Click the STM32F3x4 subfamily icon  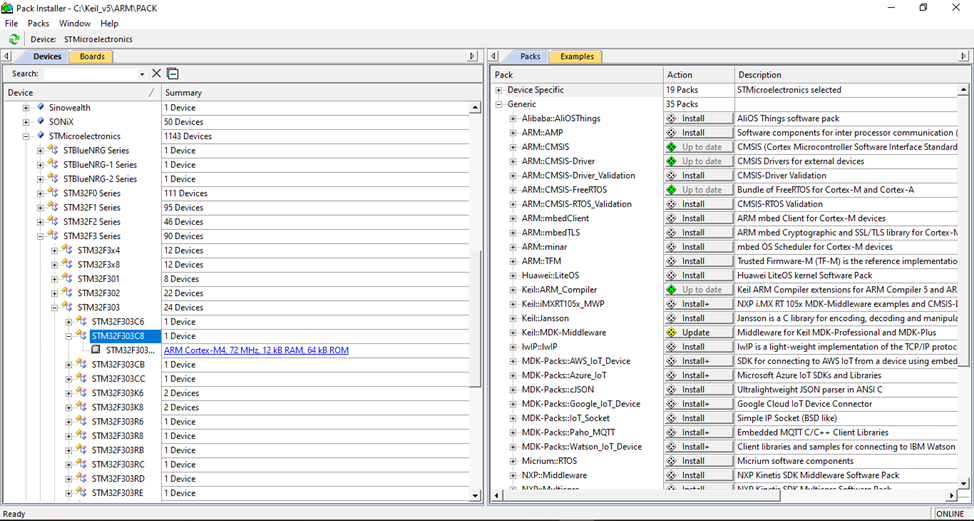[67, 250]
